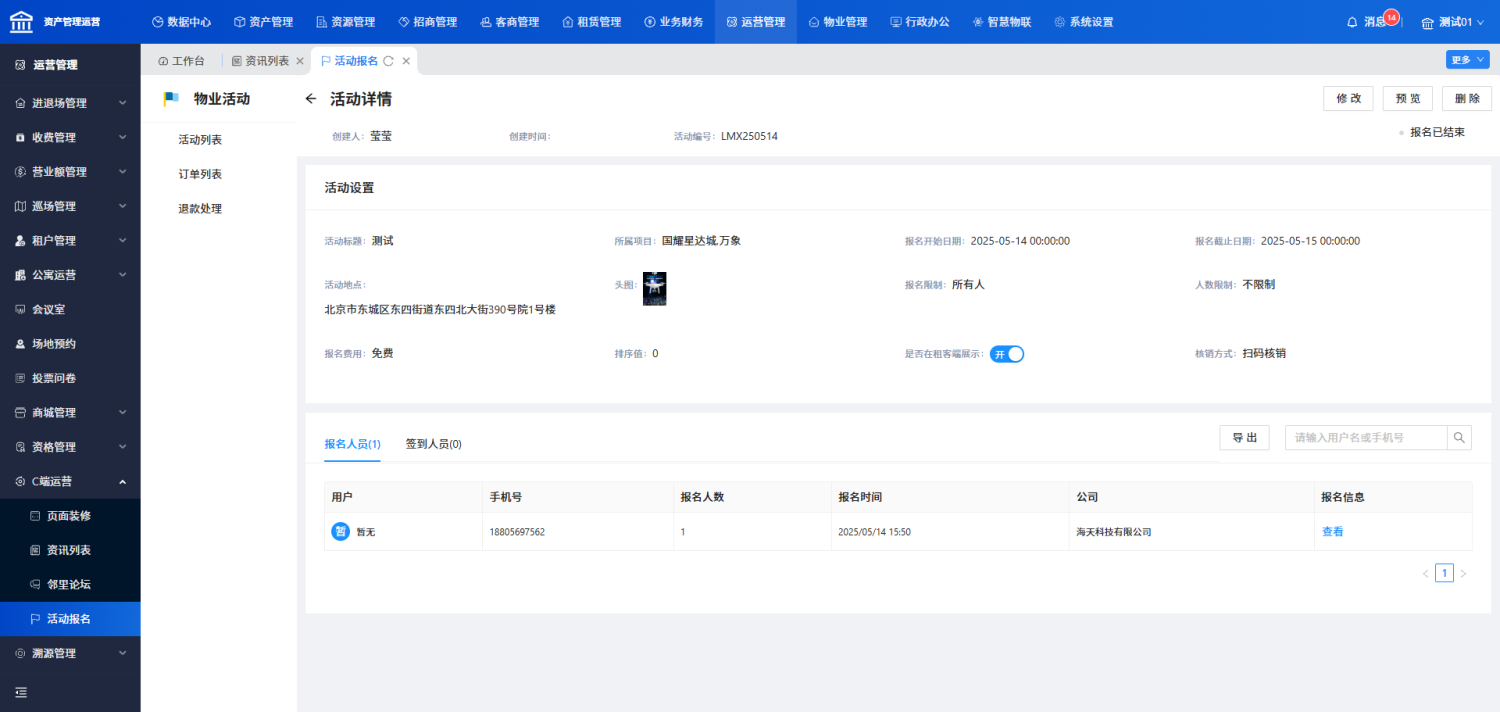The width and height of the screenshot is (1500, 712).
Task: Open 活动列表 in 物业活动 menu
Action: point(200,140)
